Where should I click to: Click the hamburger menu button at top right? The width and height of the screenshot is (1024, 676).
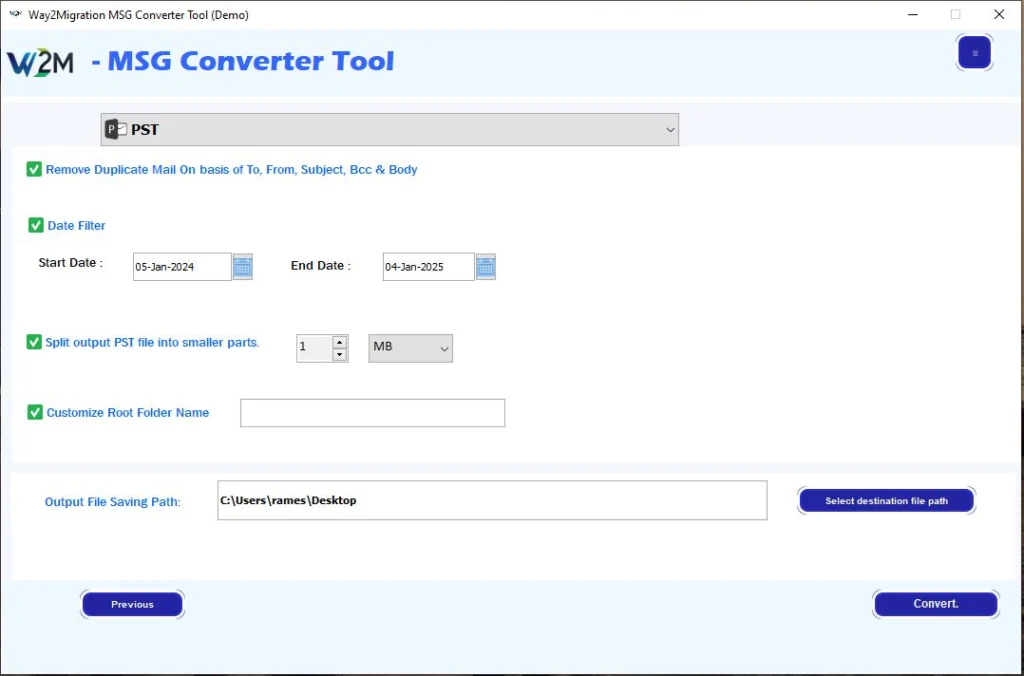pos(974,53)
